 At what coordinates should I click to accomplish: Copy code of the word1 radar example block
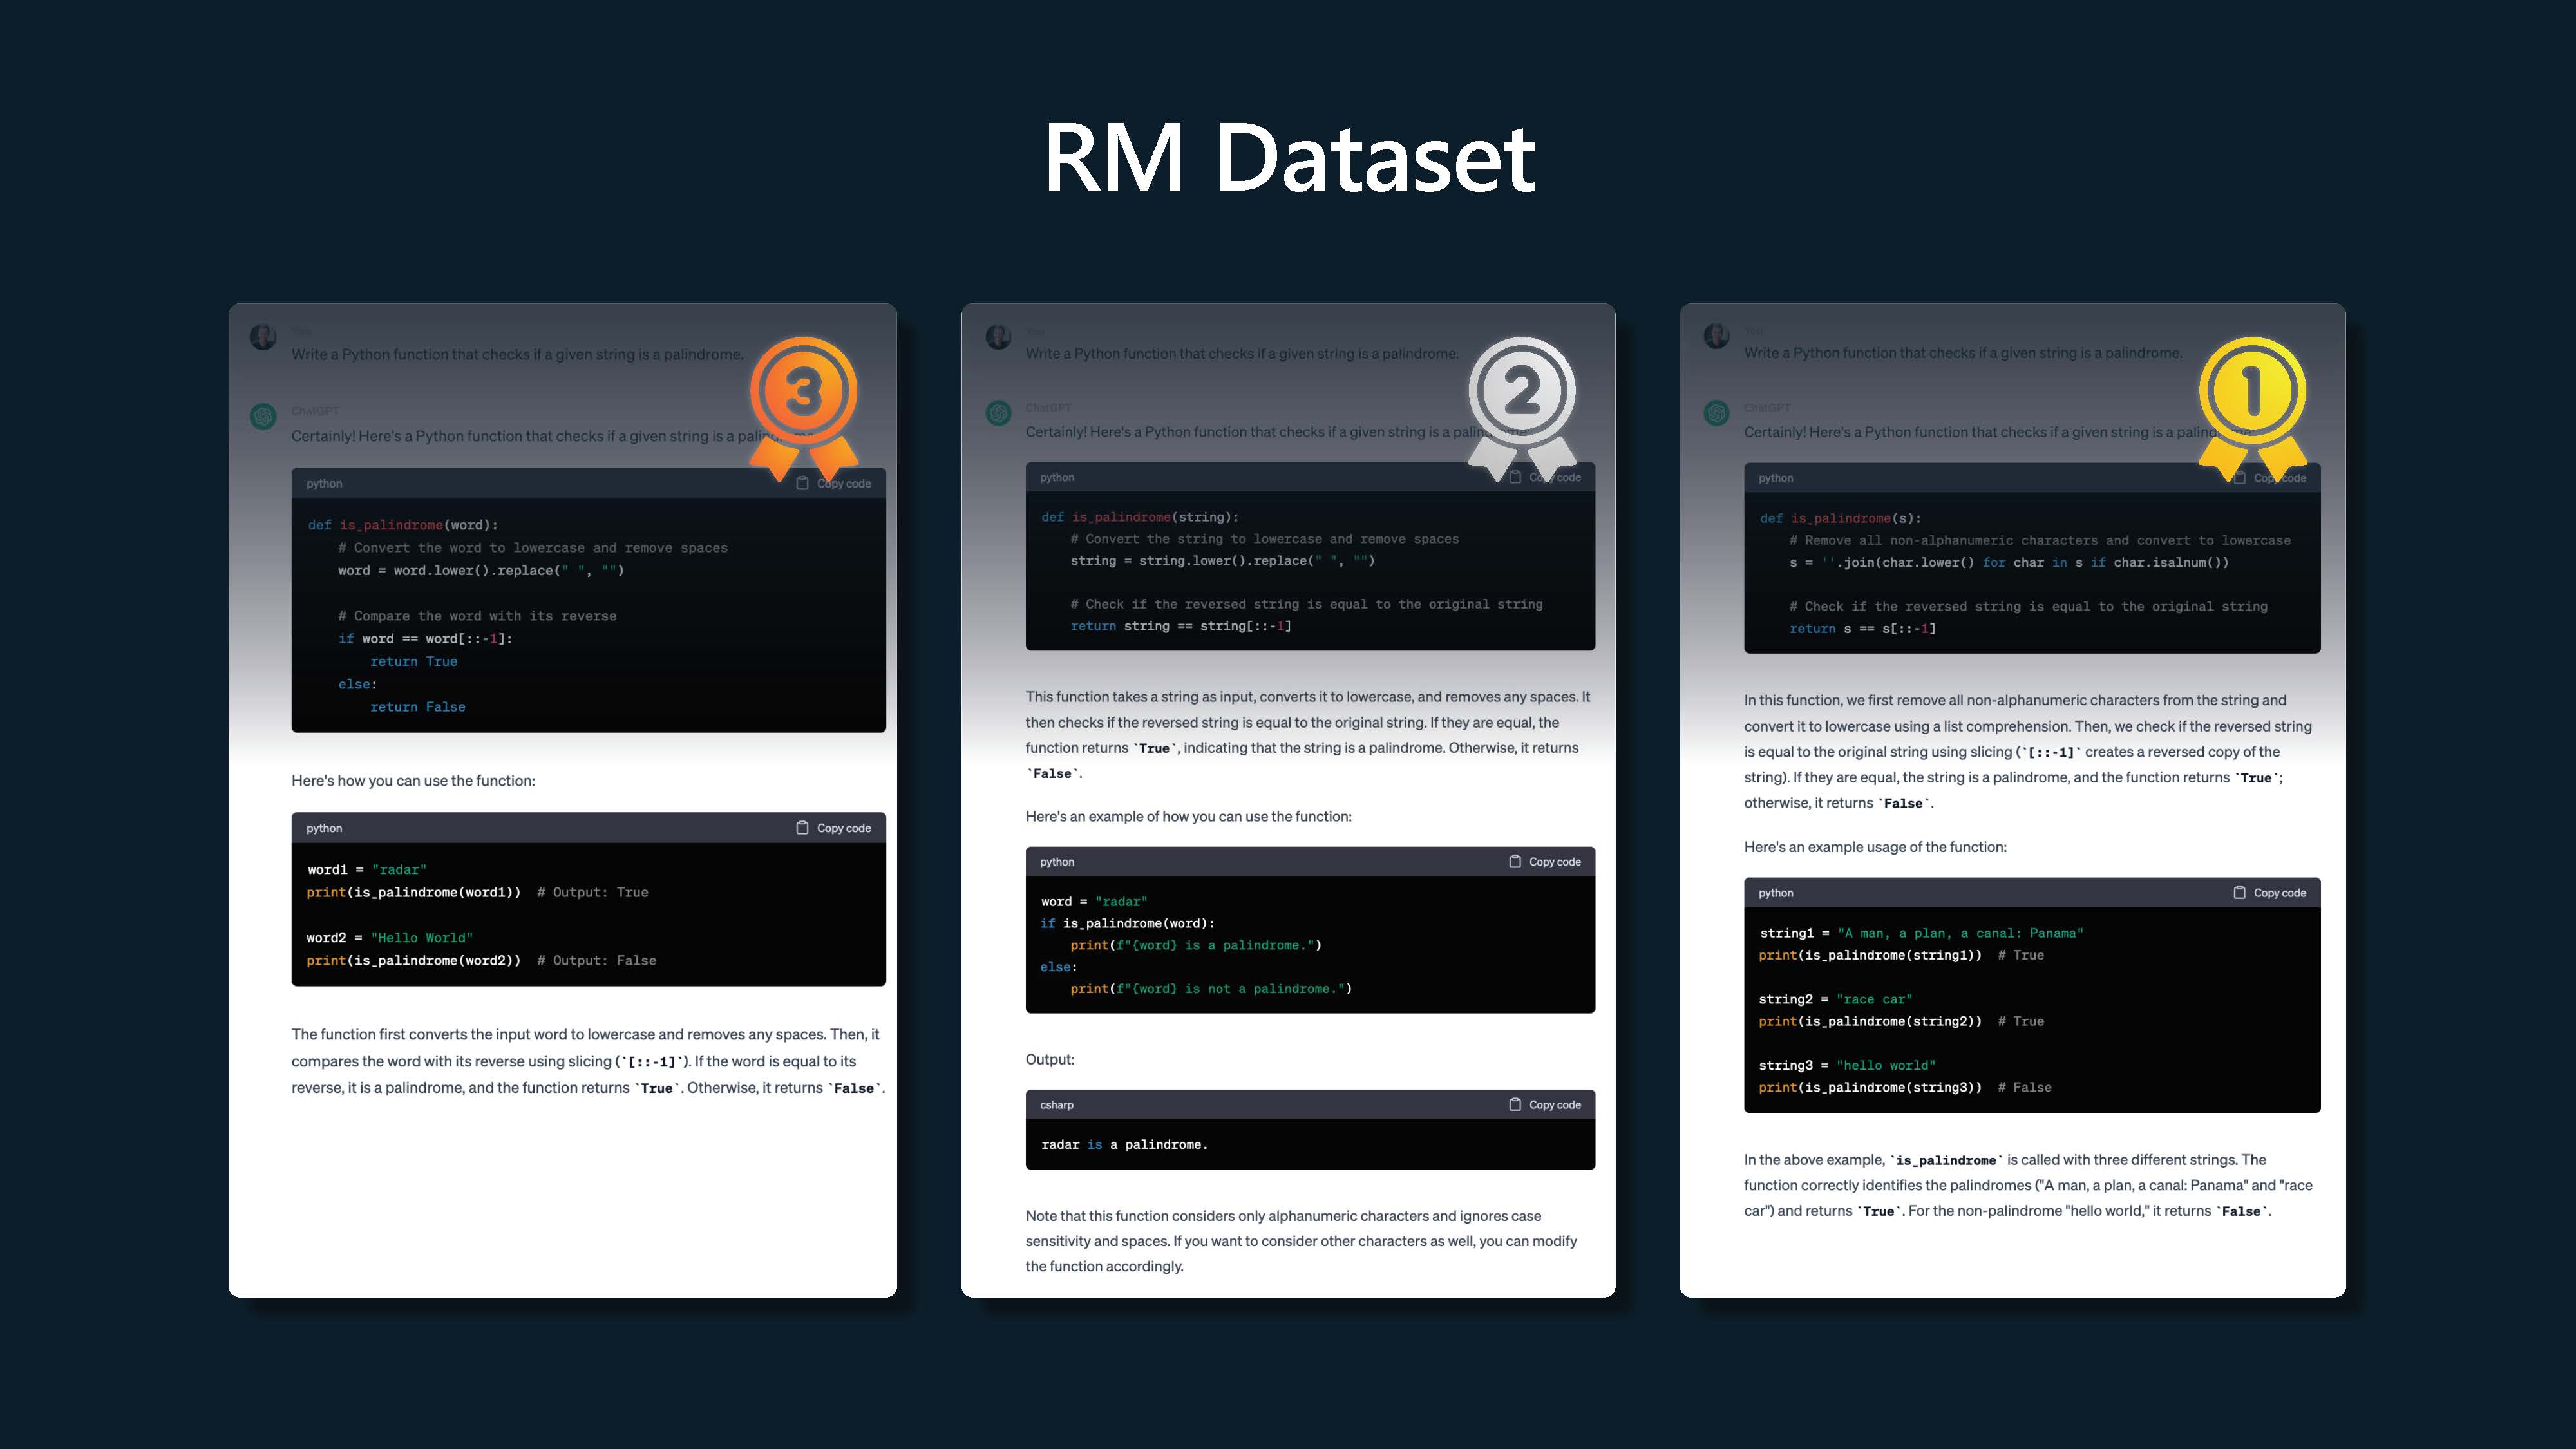[833, 828]
